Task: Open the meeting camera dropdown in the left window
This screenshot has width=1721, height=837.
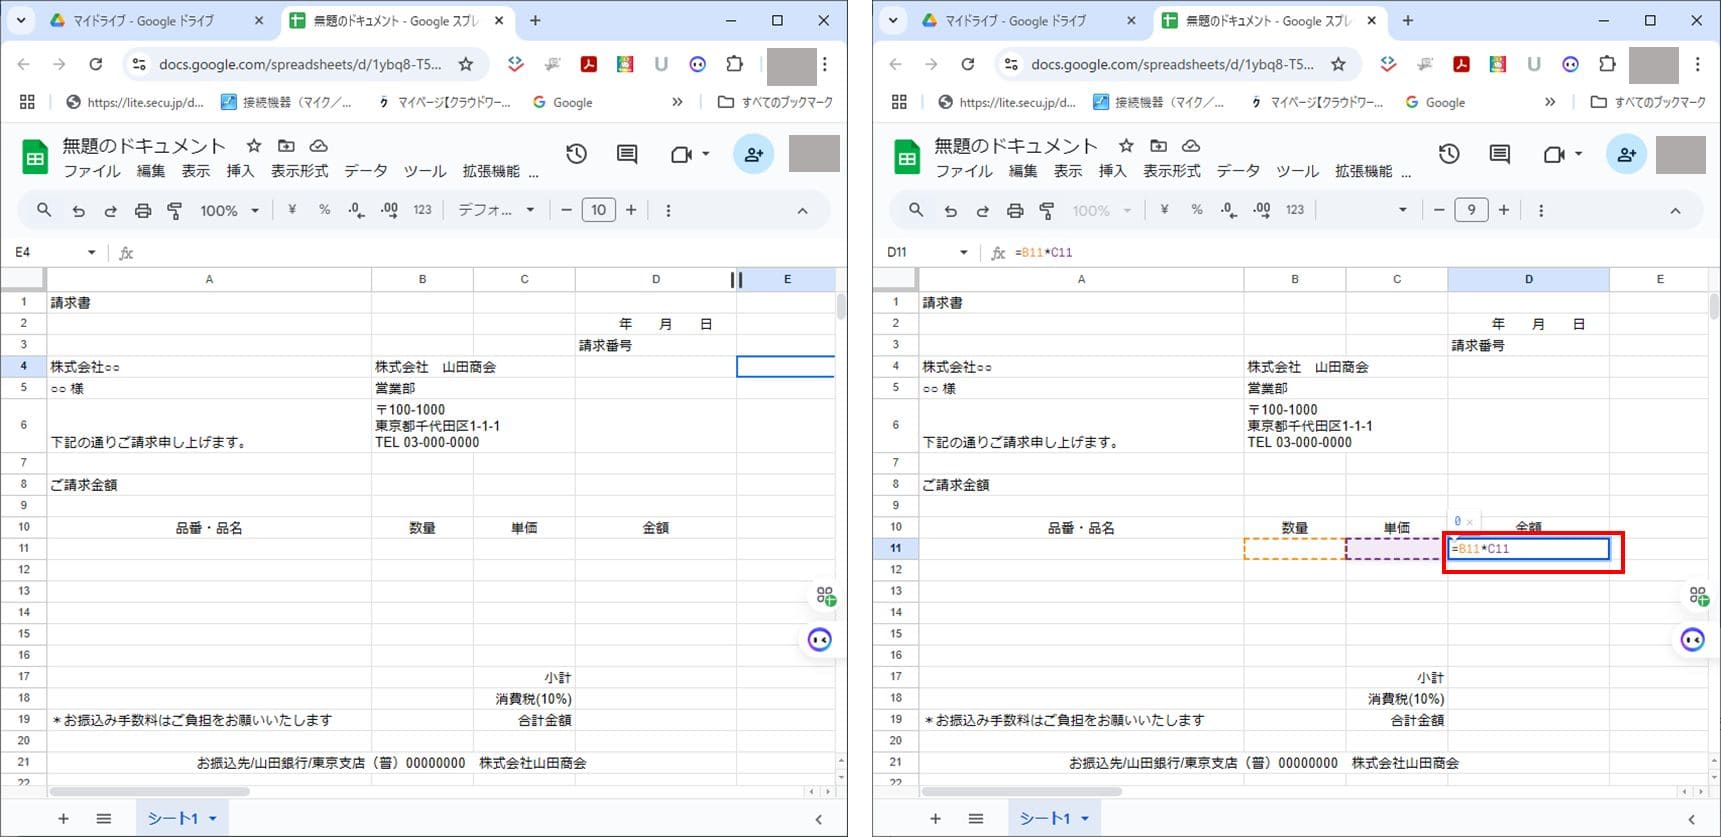Action: coord(706,154)
